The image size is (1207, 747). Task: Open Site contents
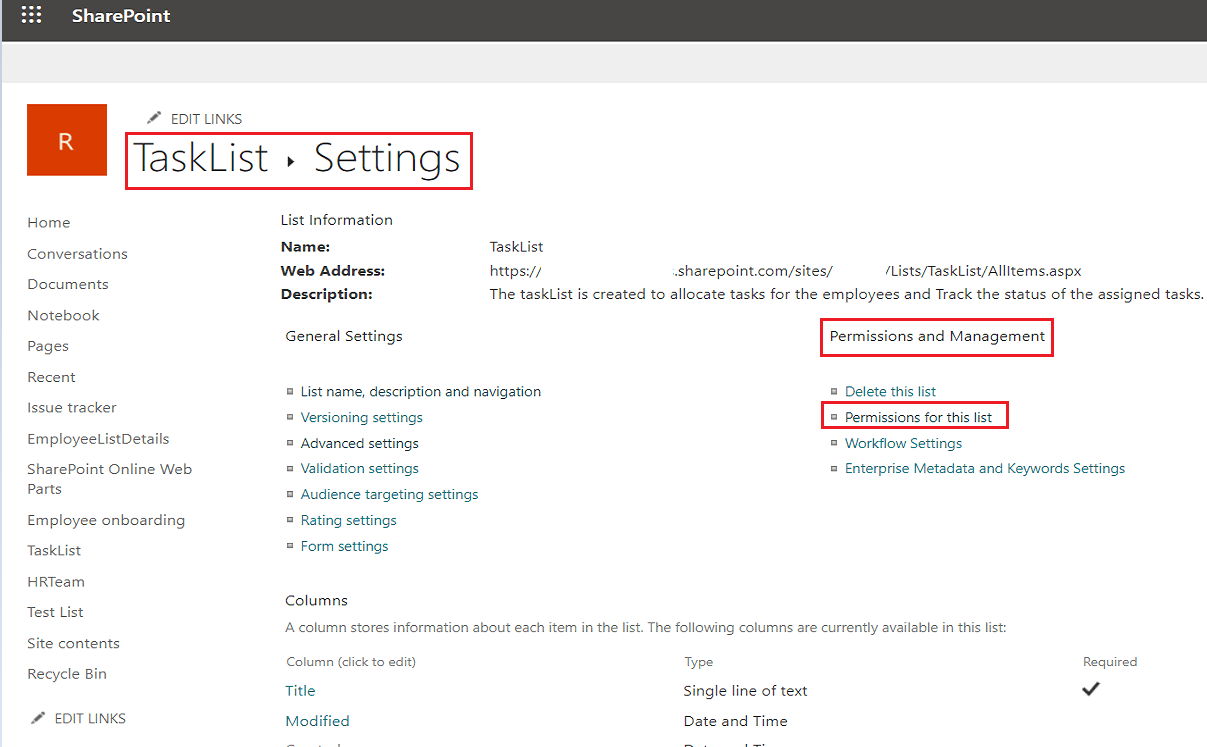pos(74,643)
